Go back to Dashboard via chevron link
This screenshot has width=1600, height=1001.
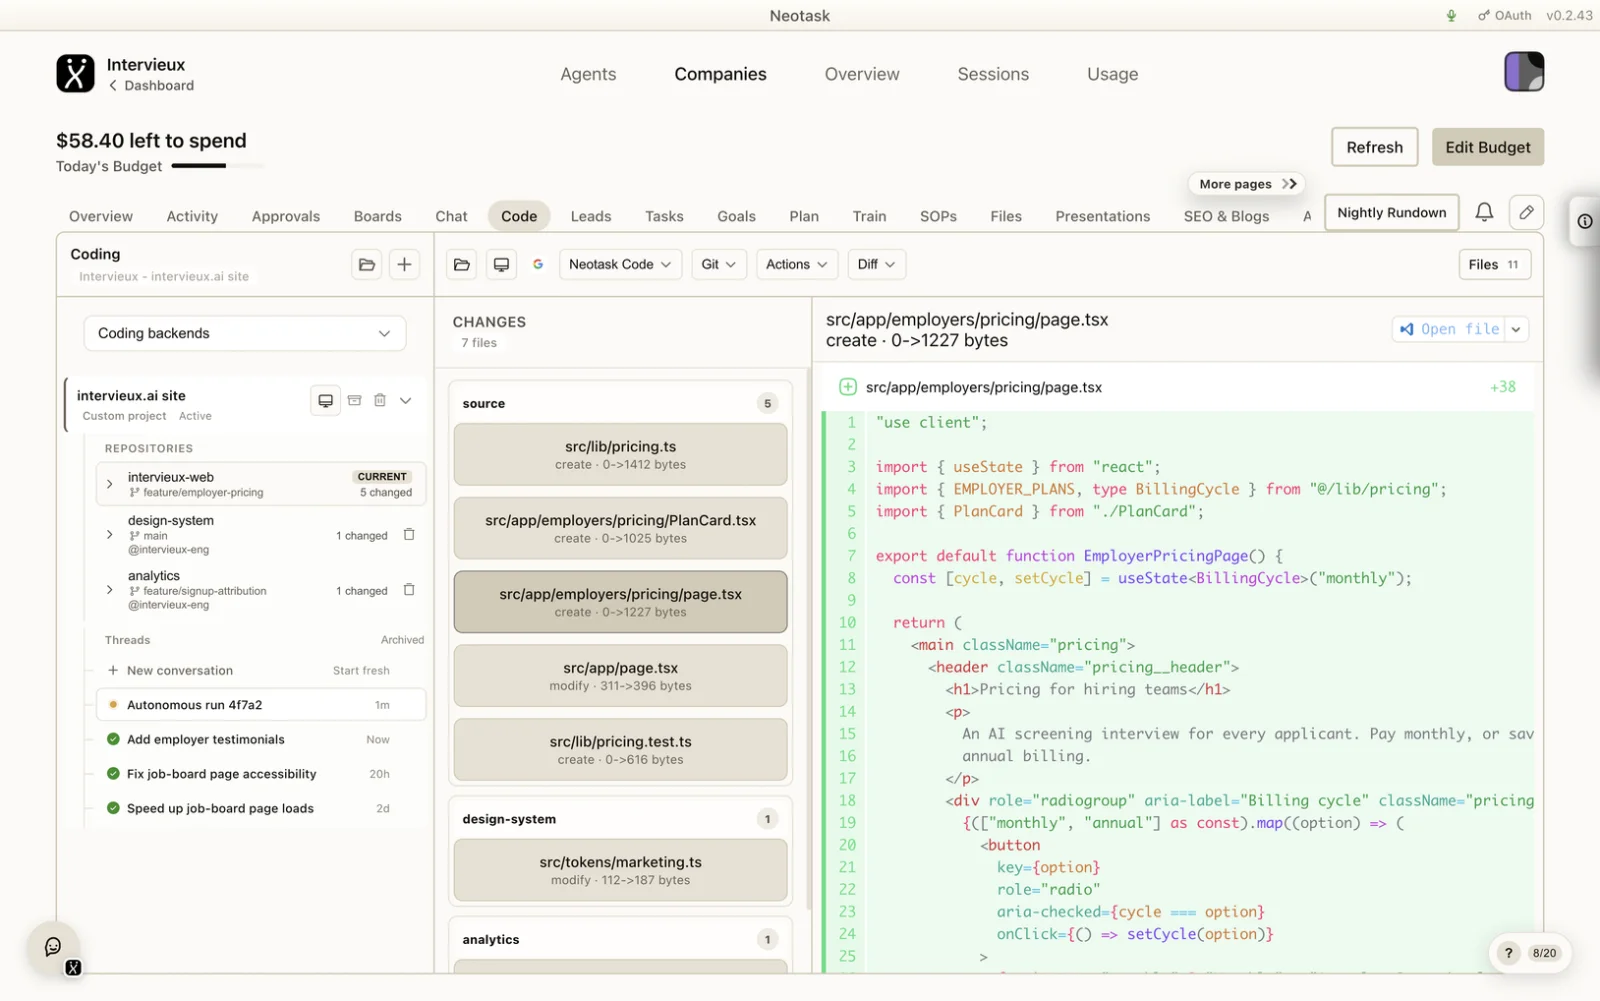(x=152, y=86)
